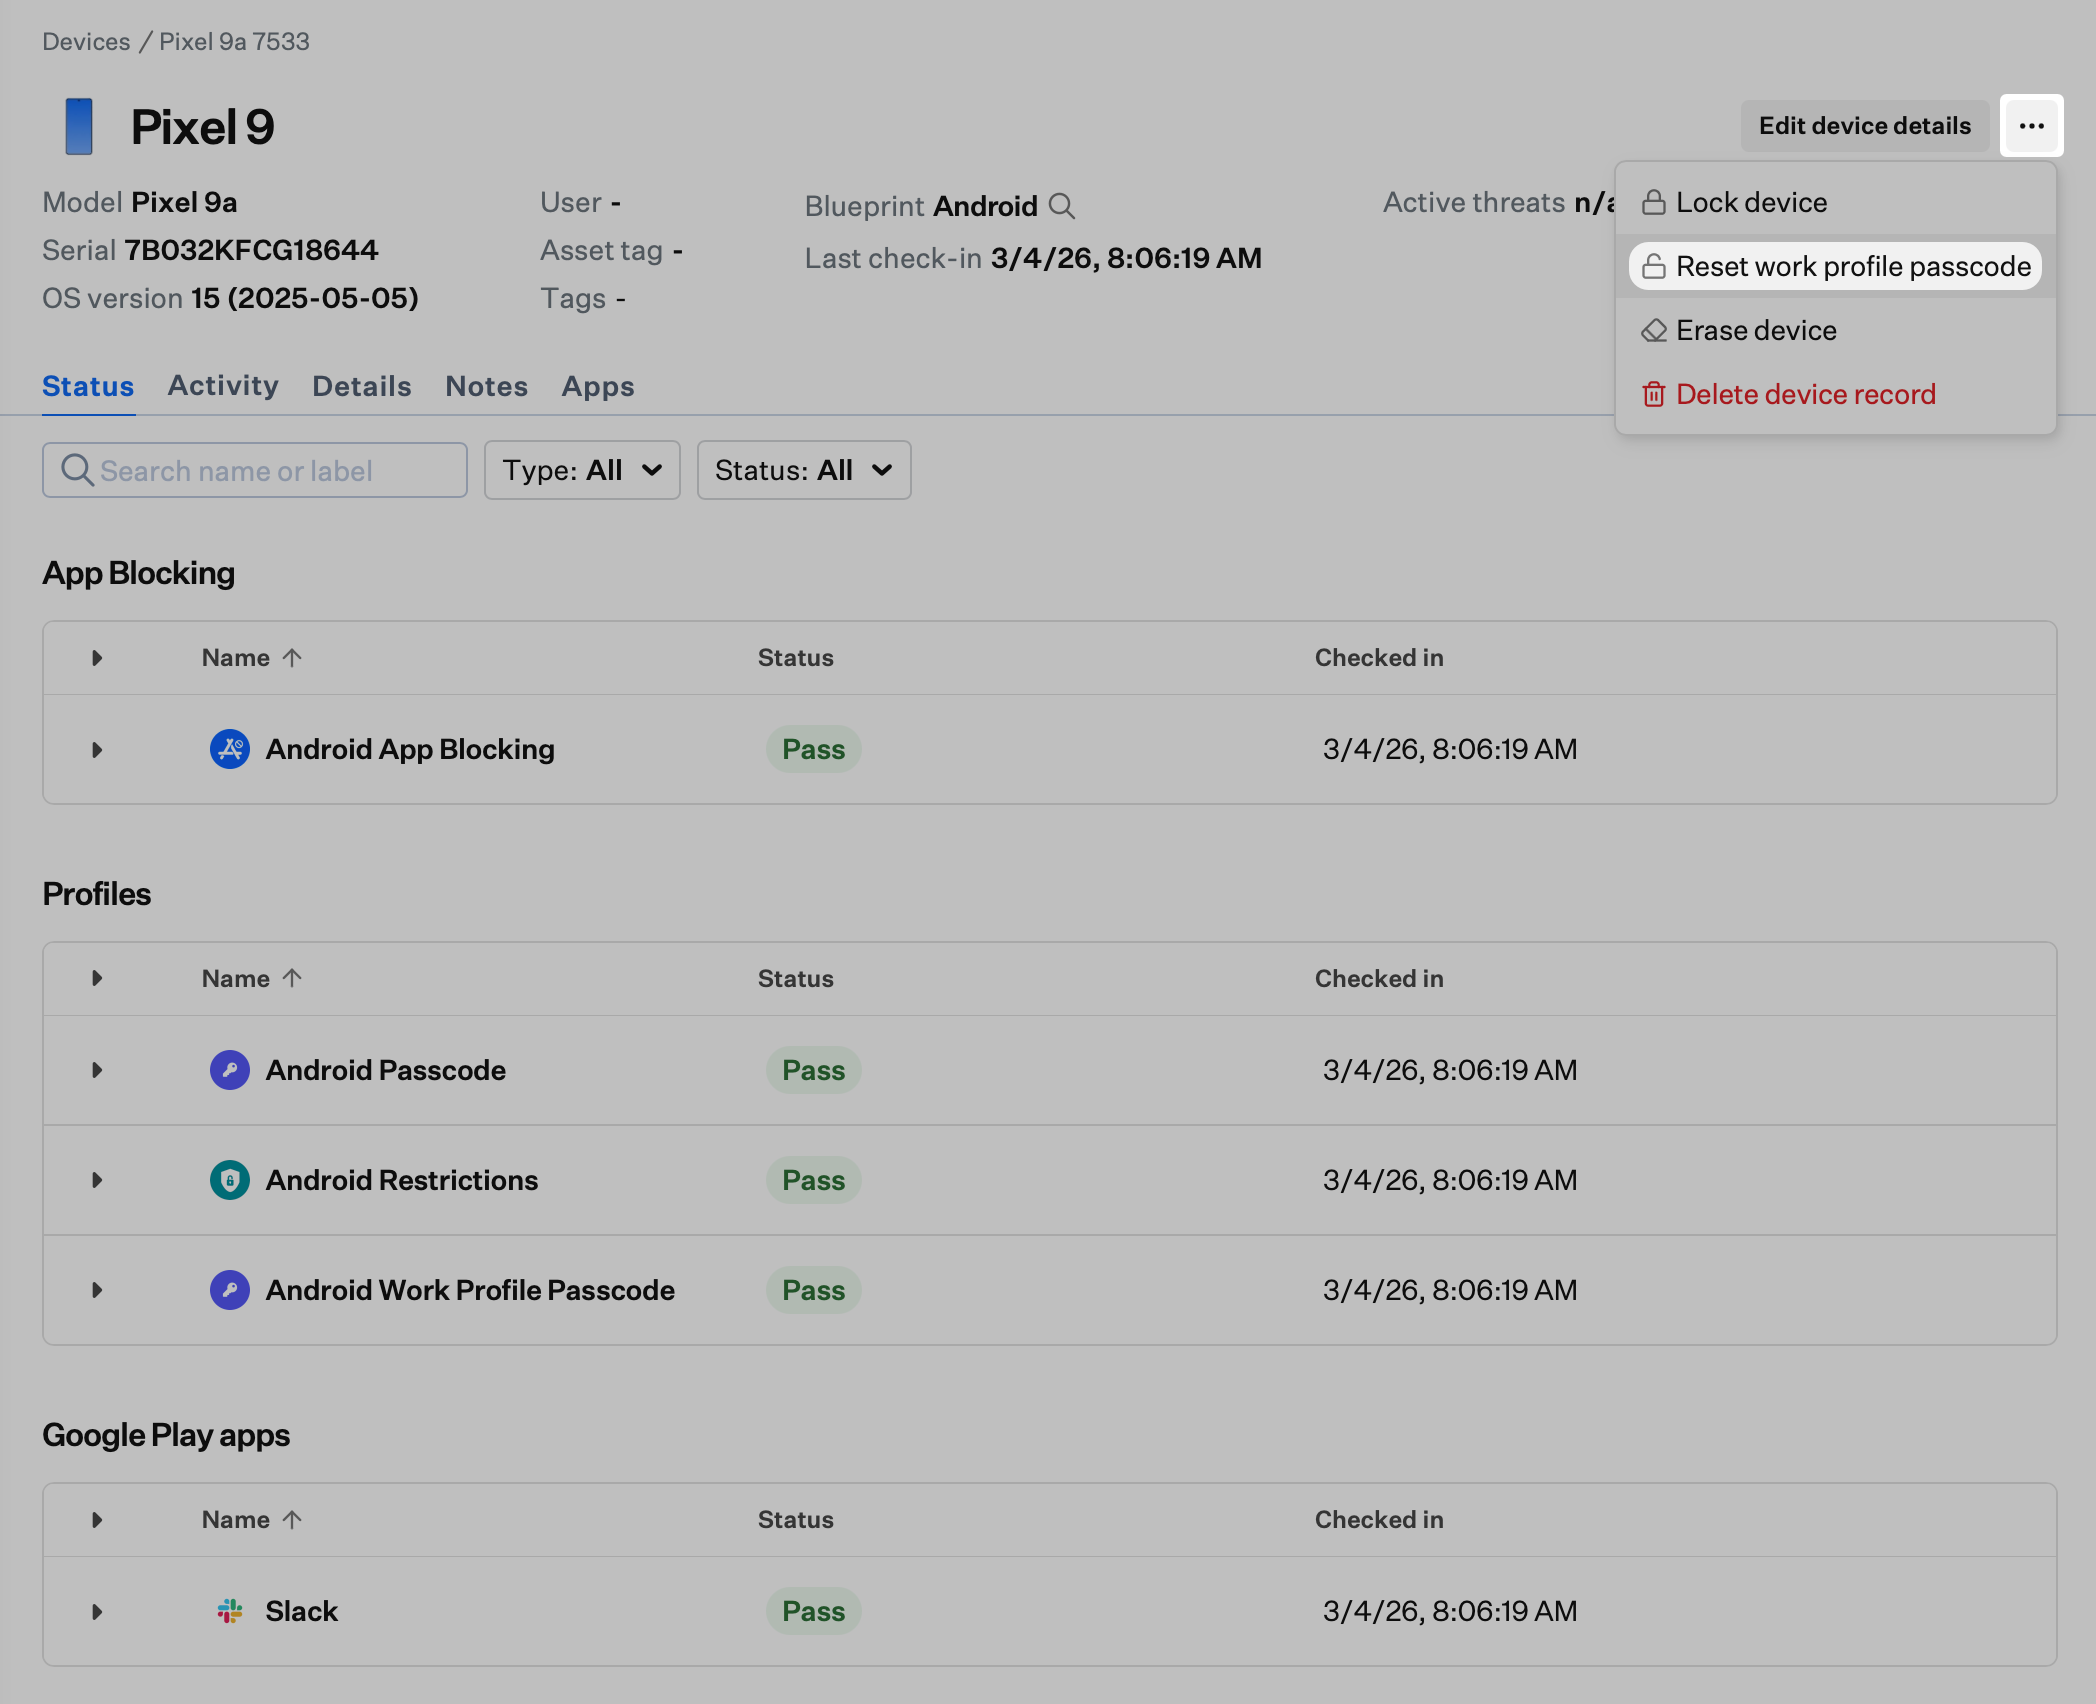Click Edit device details button
This screenshot has width=2096, height=1704.
[x=1865, y=126]
